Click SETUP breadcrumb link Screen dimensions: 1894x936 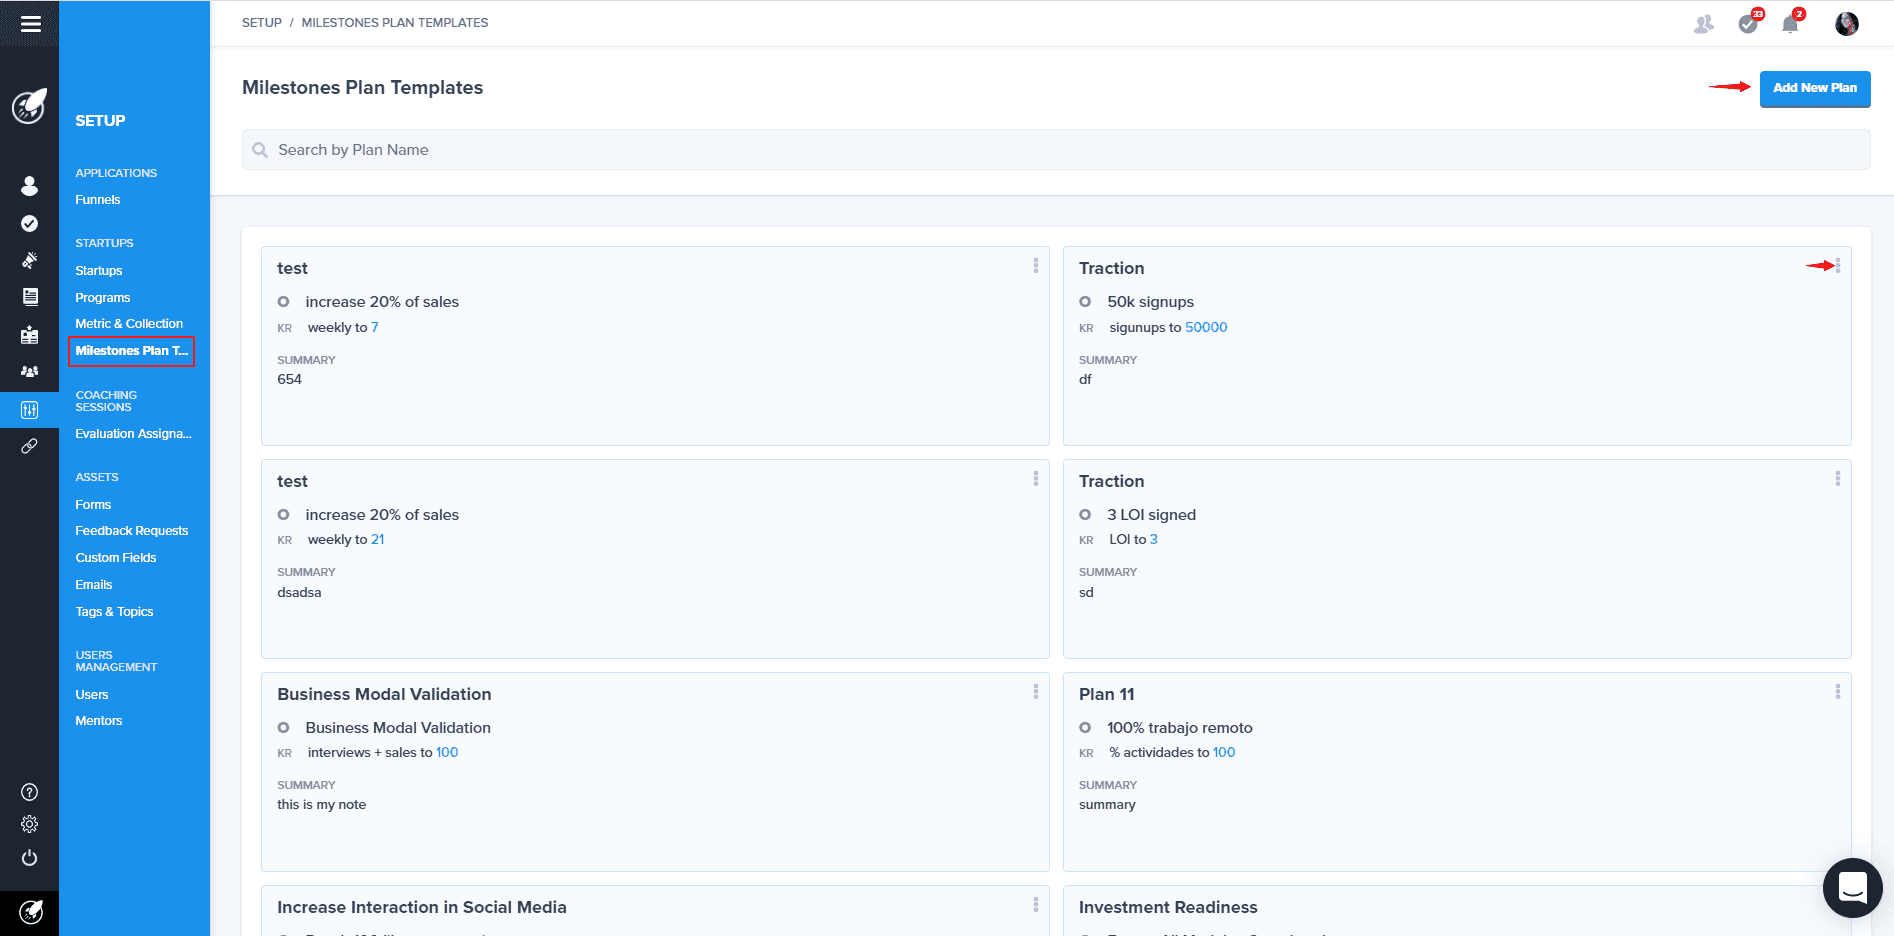point(262,23)
